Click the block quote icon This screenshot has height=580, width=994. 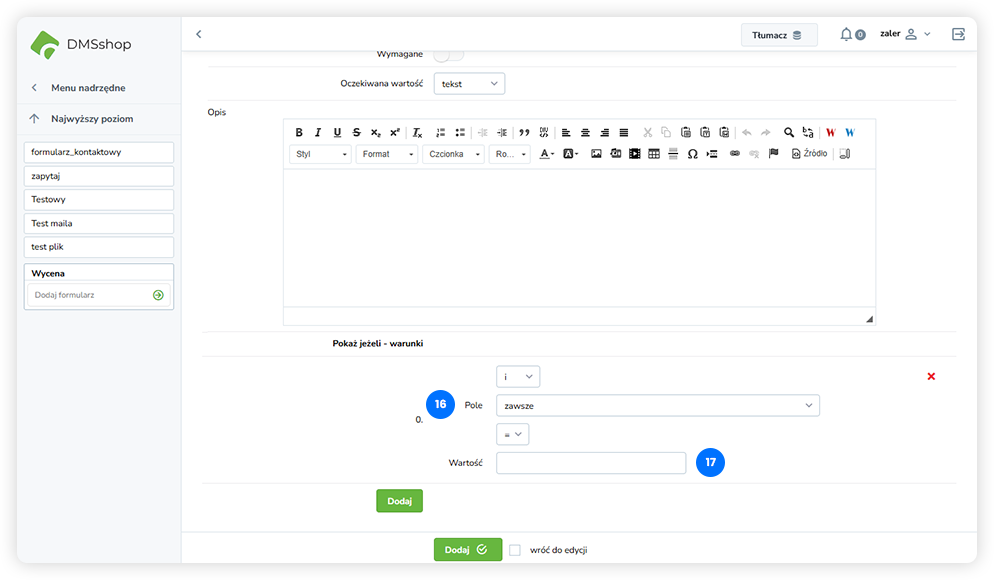pyautogui.click(x=524, y=132)
